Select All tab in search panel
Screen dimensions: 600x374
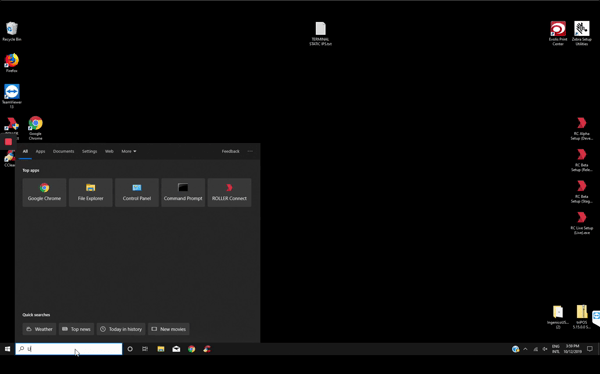point(25,151)
